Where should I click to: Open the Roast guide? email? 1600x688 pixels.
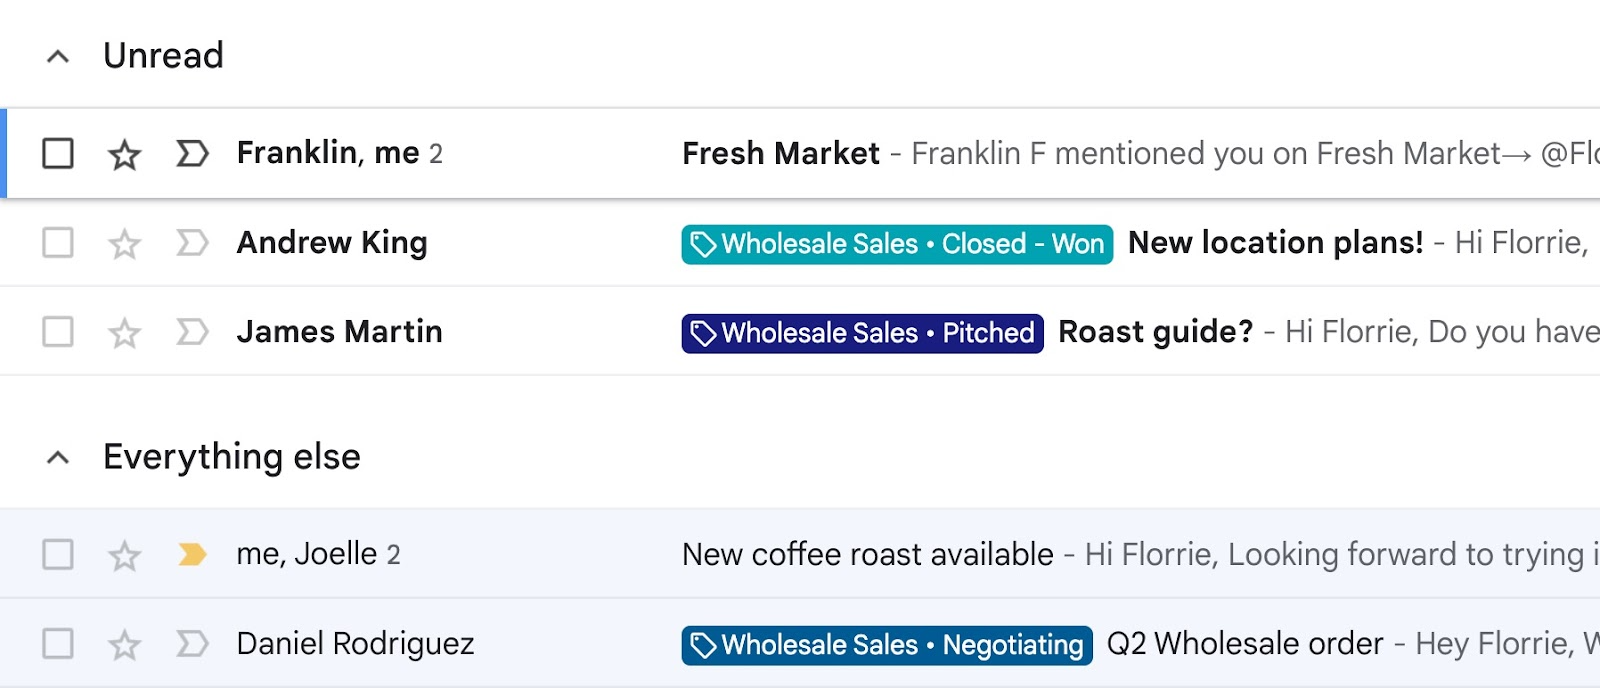point(1155,332)
